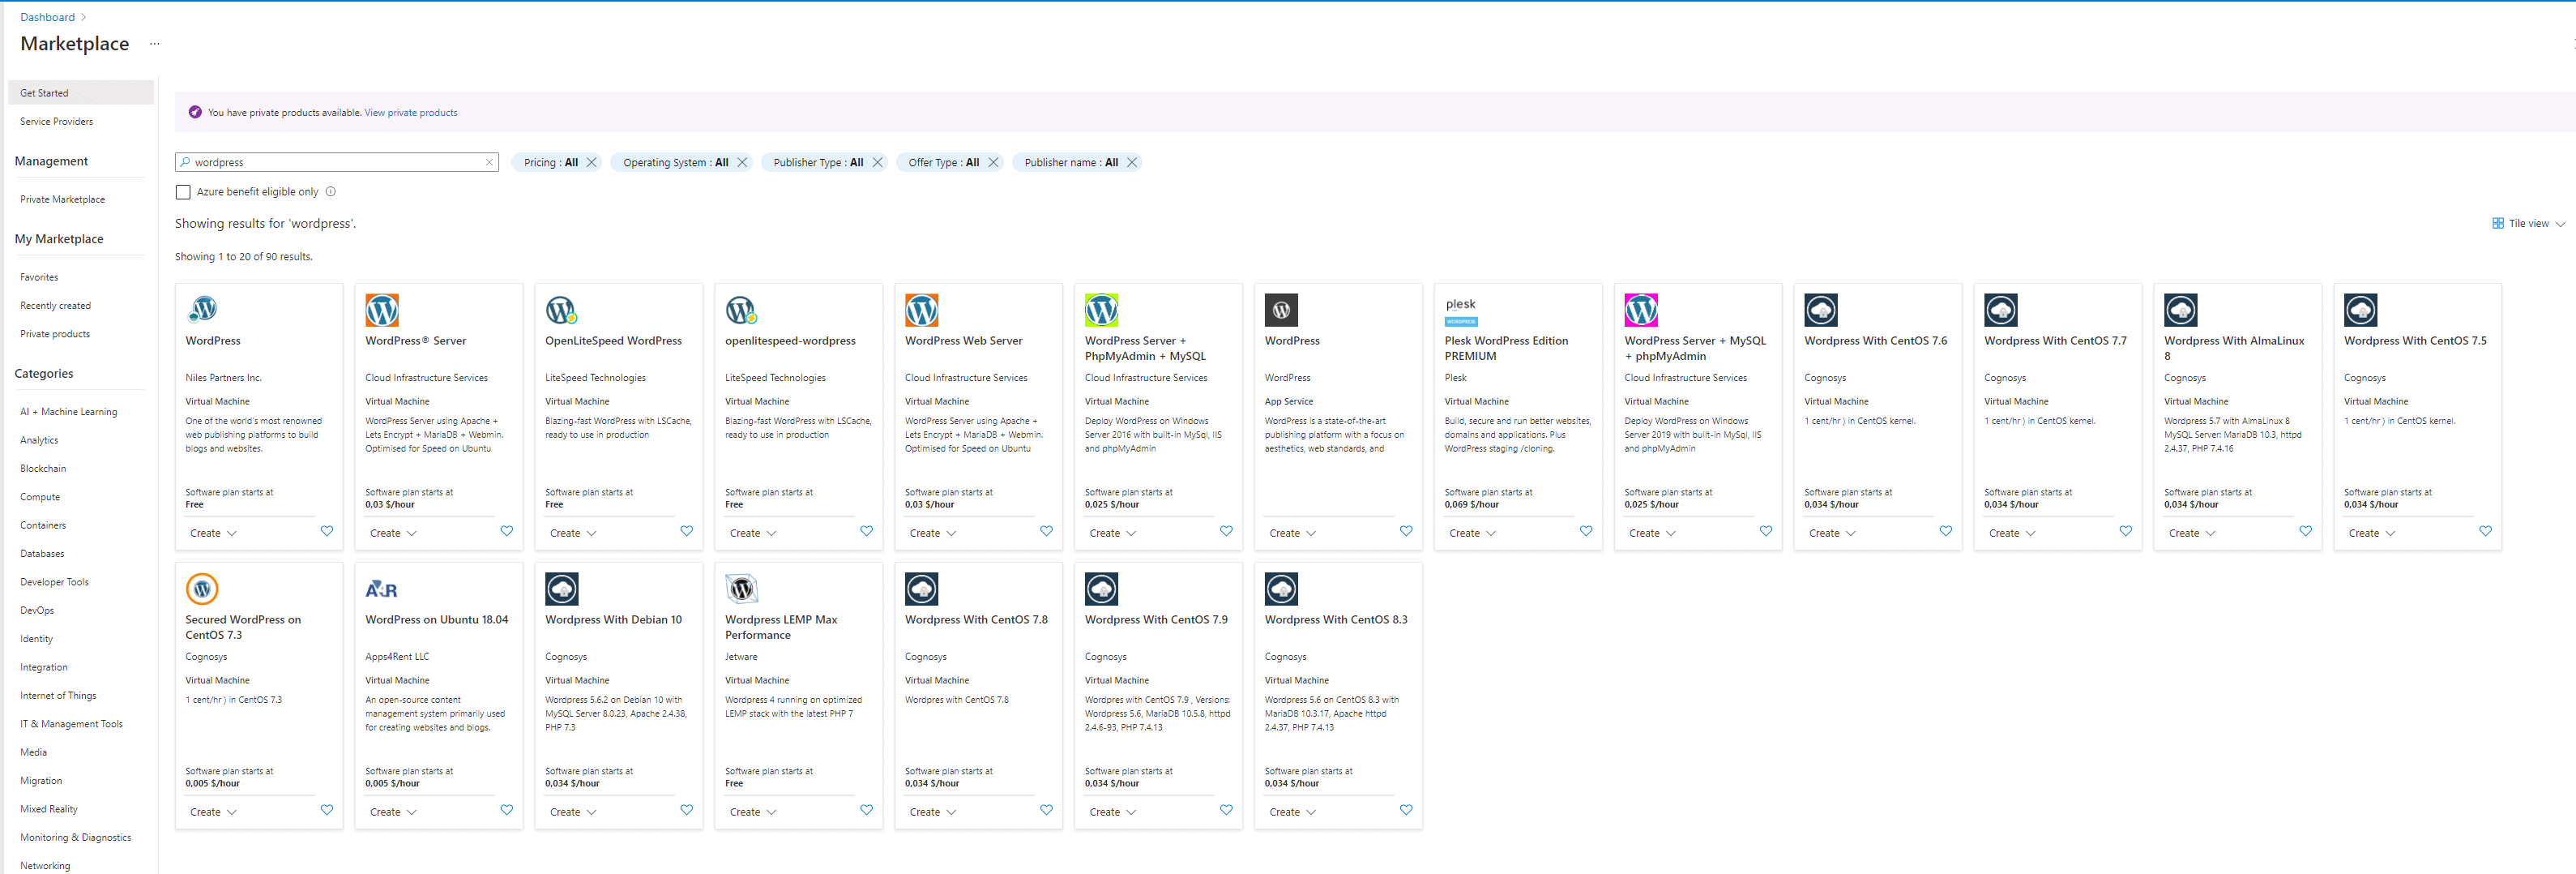The height and width of the screenshot is (874, 2576).
Task: Show Azure benefit info tooltip icon
Action: (331, 191)
